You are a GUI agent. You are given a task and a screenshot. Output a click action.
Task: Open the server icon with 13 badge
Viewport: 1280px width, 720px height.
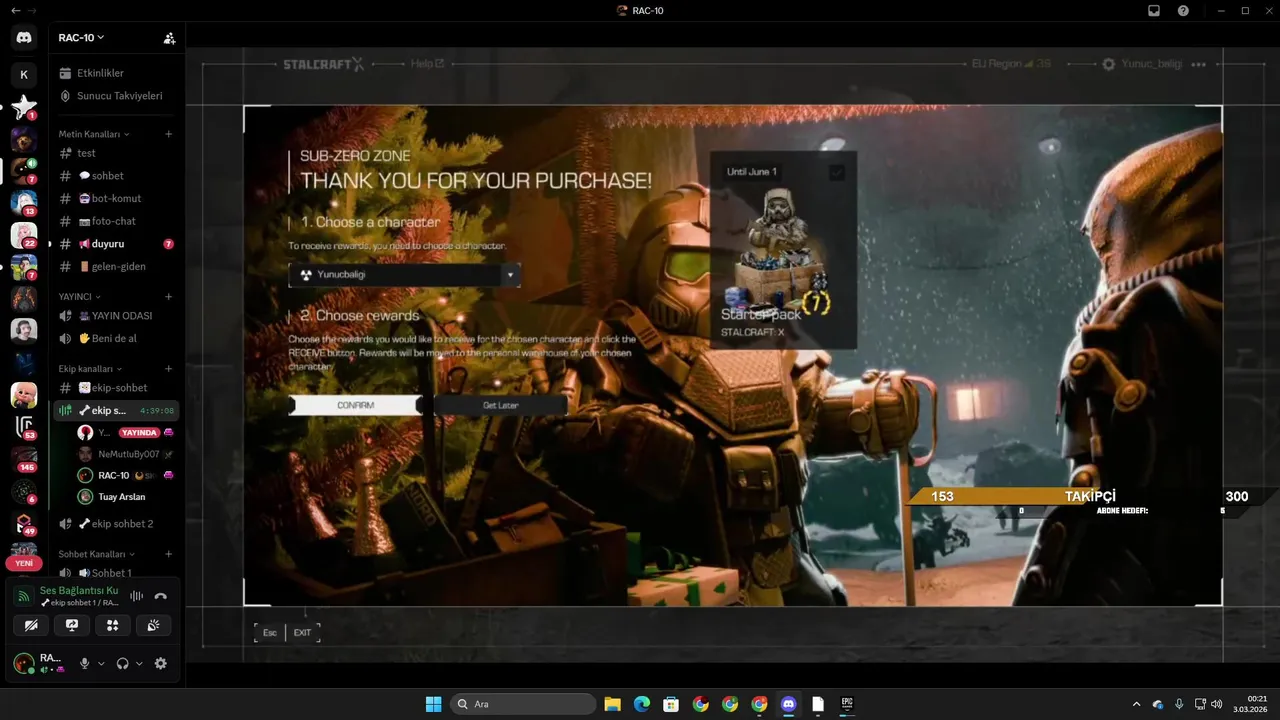click(x=24, y=203)
